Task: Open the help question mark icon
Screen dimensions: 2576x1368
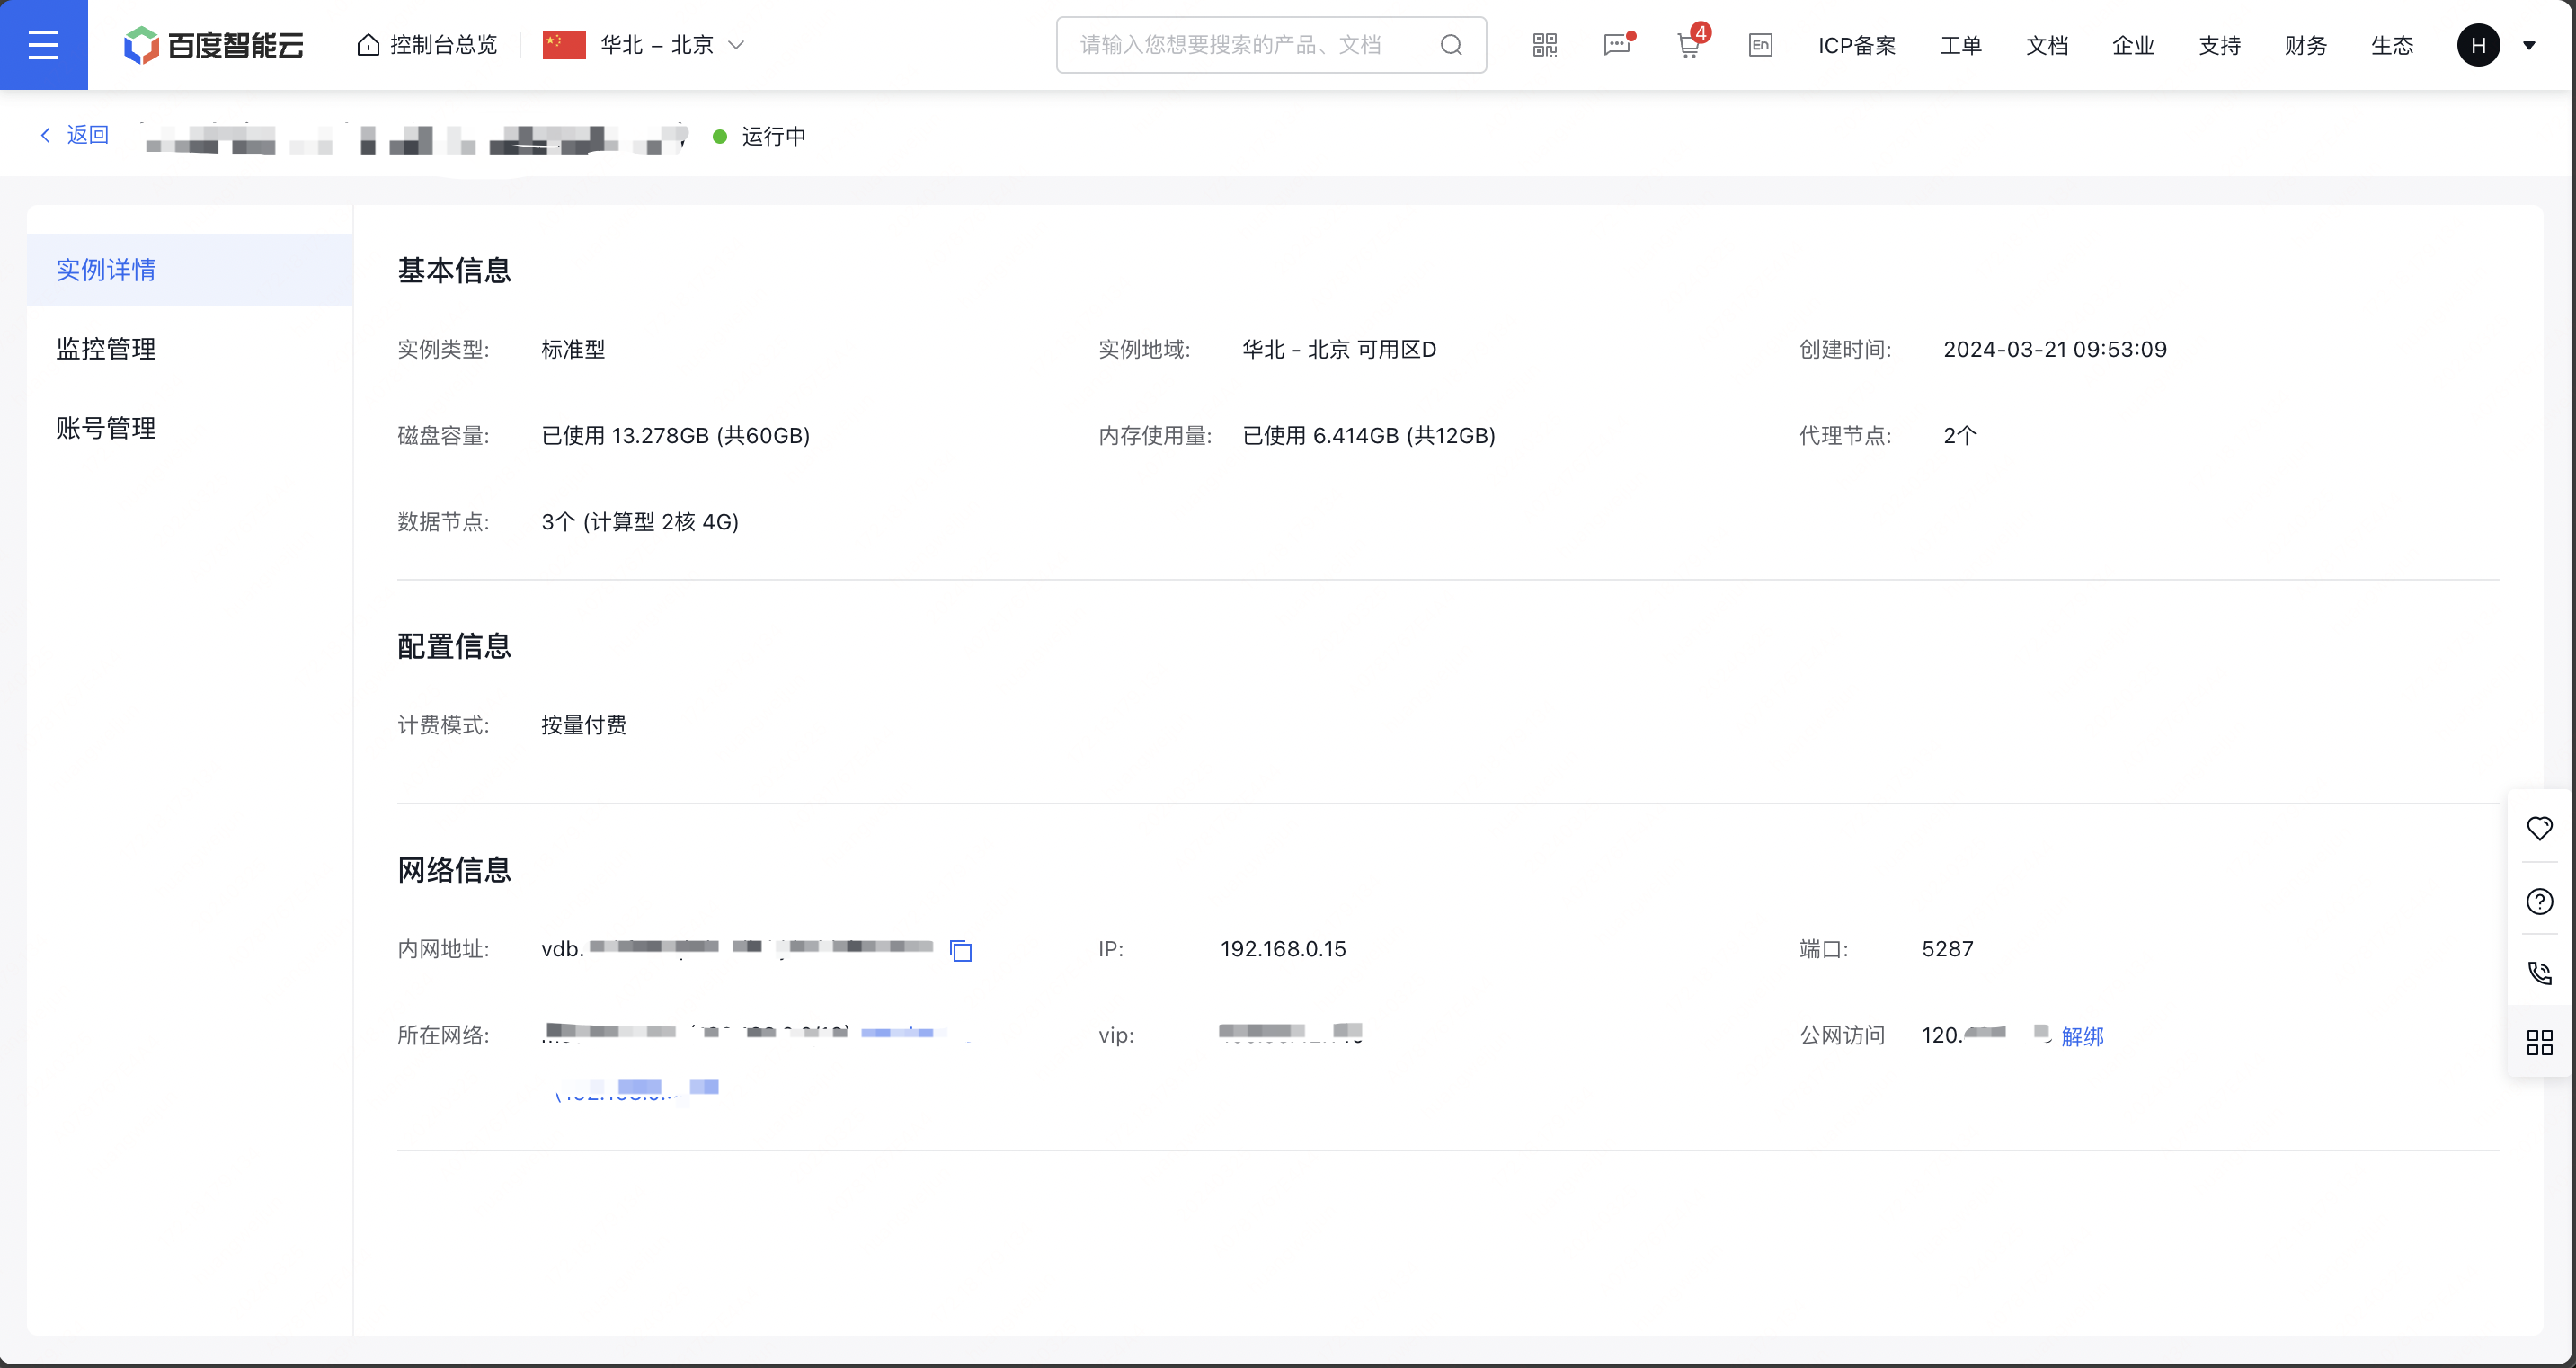Action: (2539, 901)
